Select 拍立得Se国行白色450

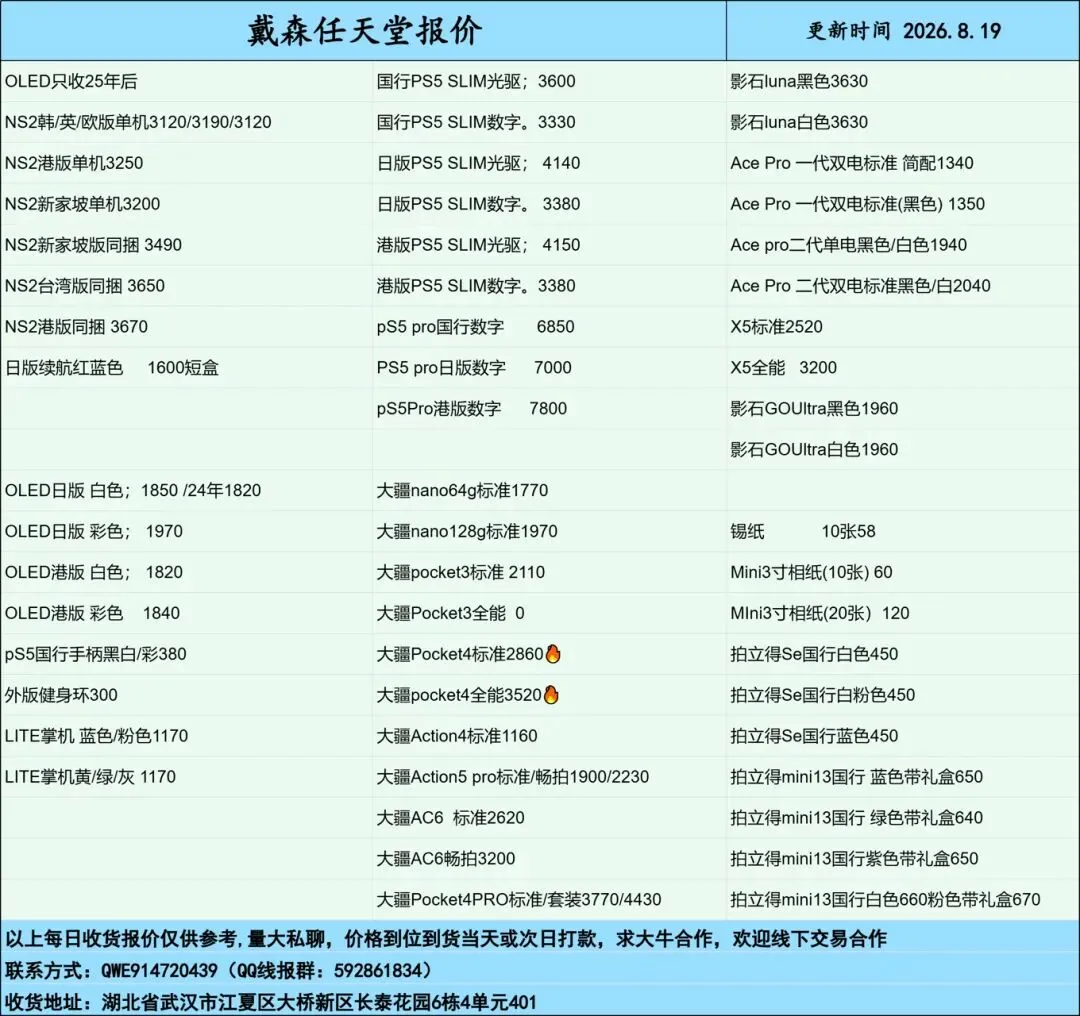pyautogui.click(x=814, y=654)
